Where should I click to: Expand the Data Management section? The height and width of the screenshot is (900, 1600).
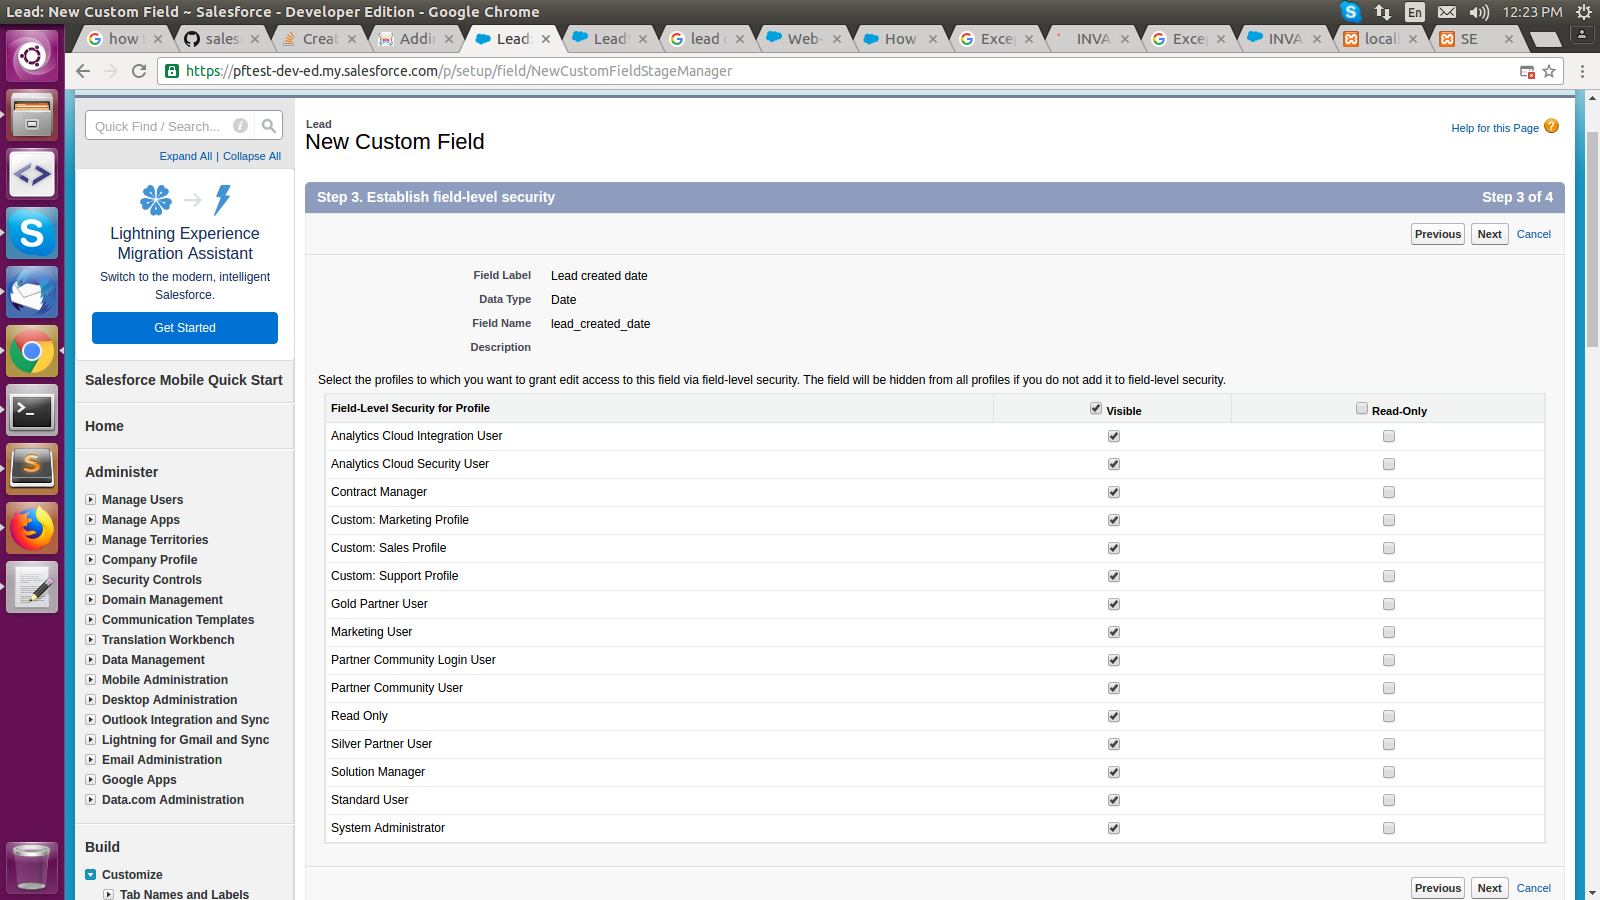pyautogui.click(x=91, y=660)
